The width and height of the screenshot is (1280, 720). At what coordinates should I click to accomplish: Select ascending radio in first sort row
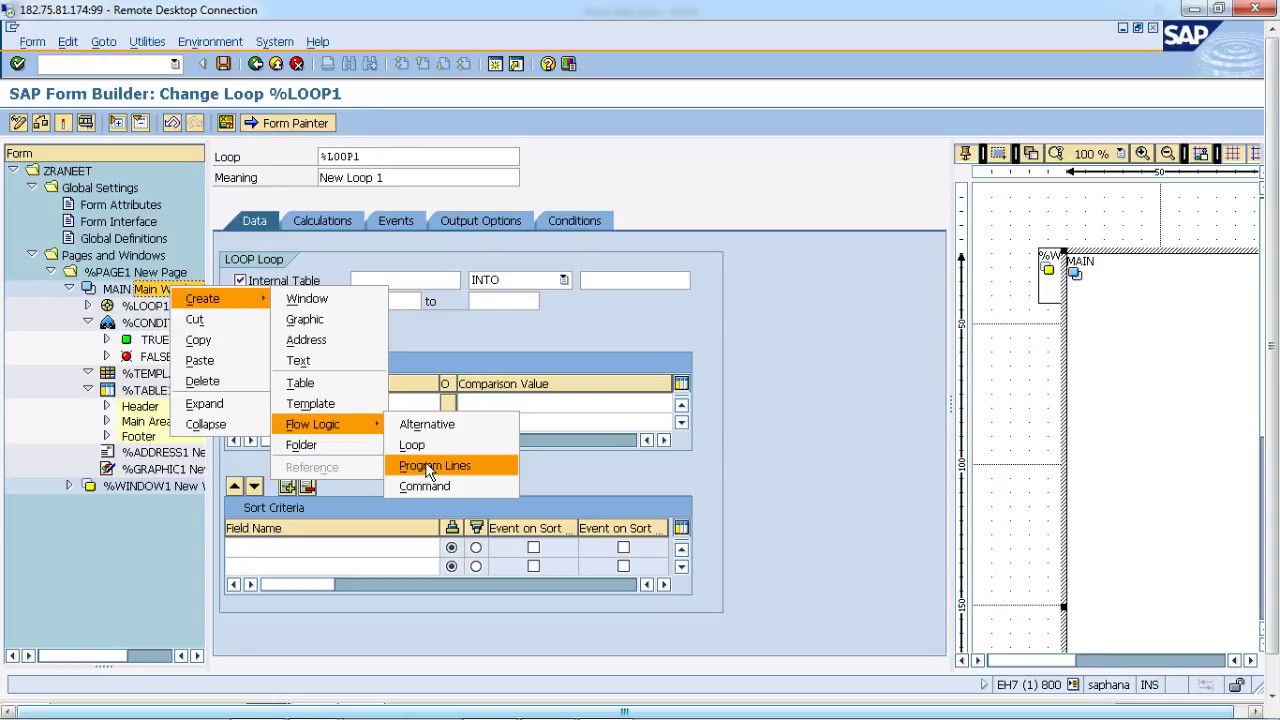coord(451,548)
